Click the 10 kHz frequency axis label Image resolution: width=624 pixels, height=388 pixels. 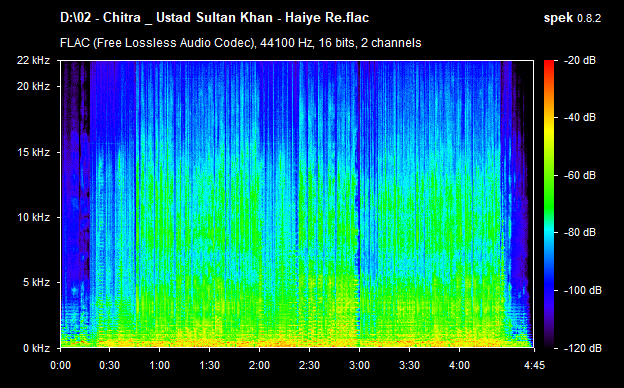(x=33, y=217)
